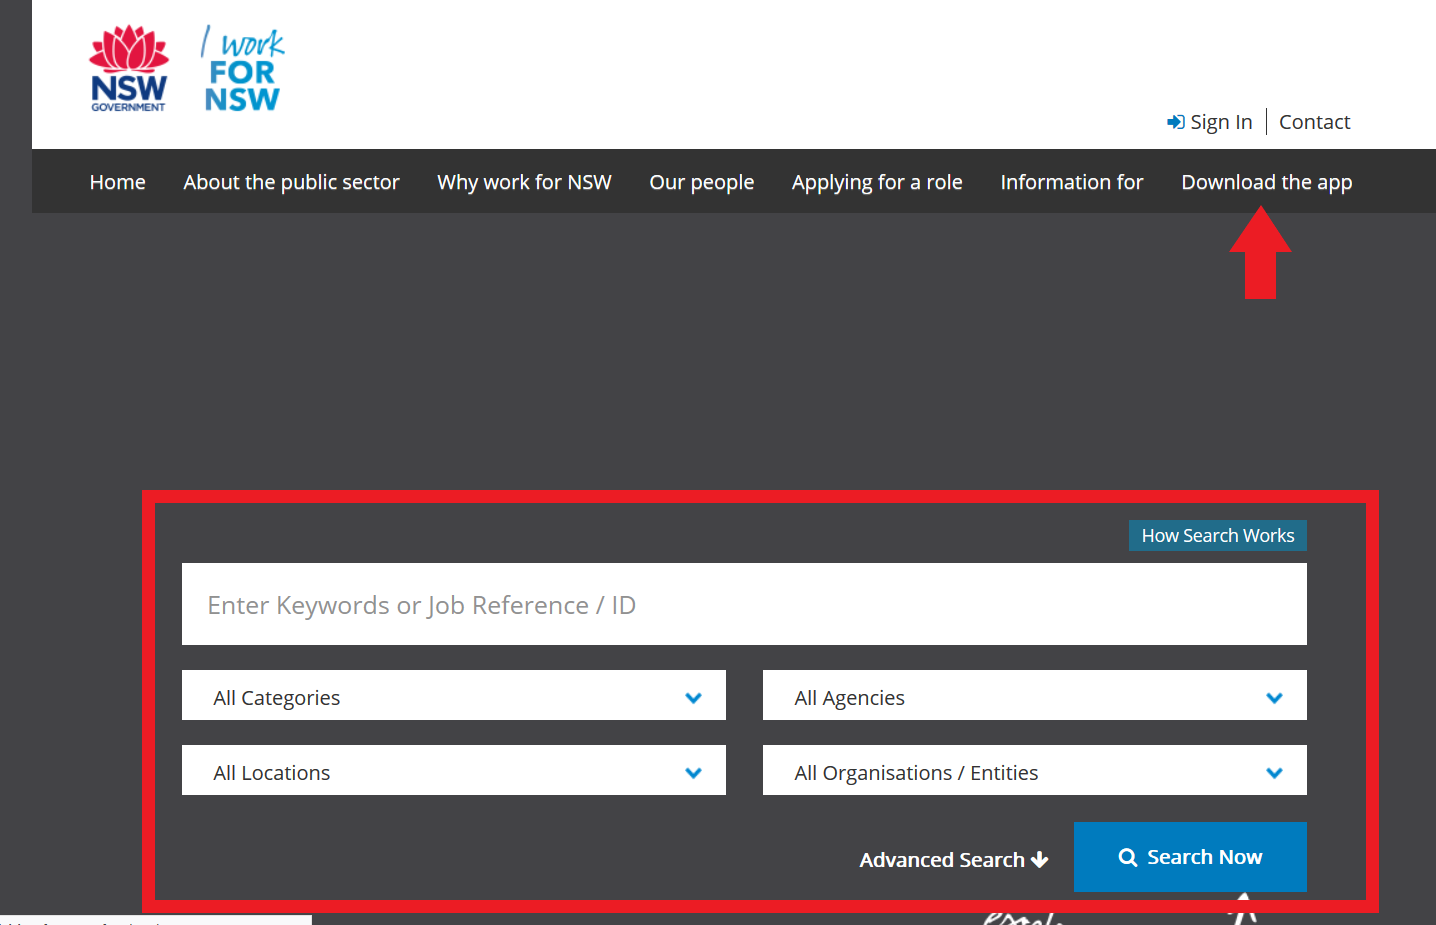Open the 'Applying for a role' menu
The width and height of the screenshot is (1436, 925).
(x=877, y=182)
